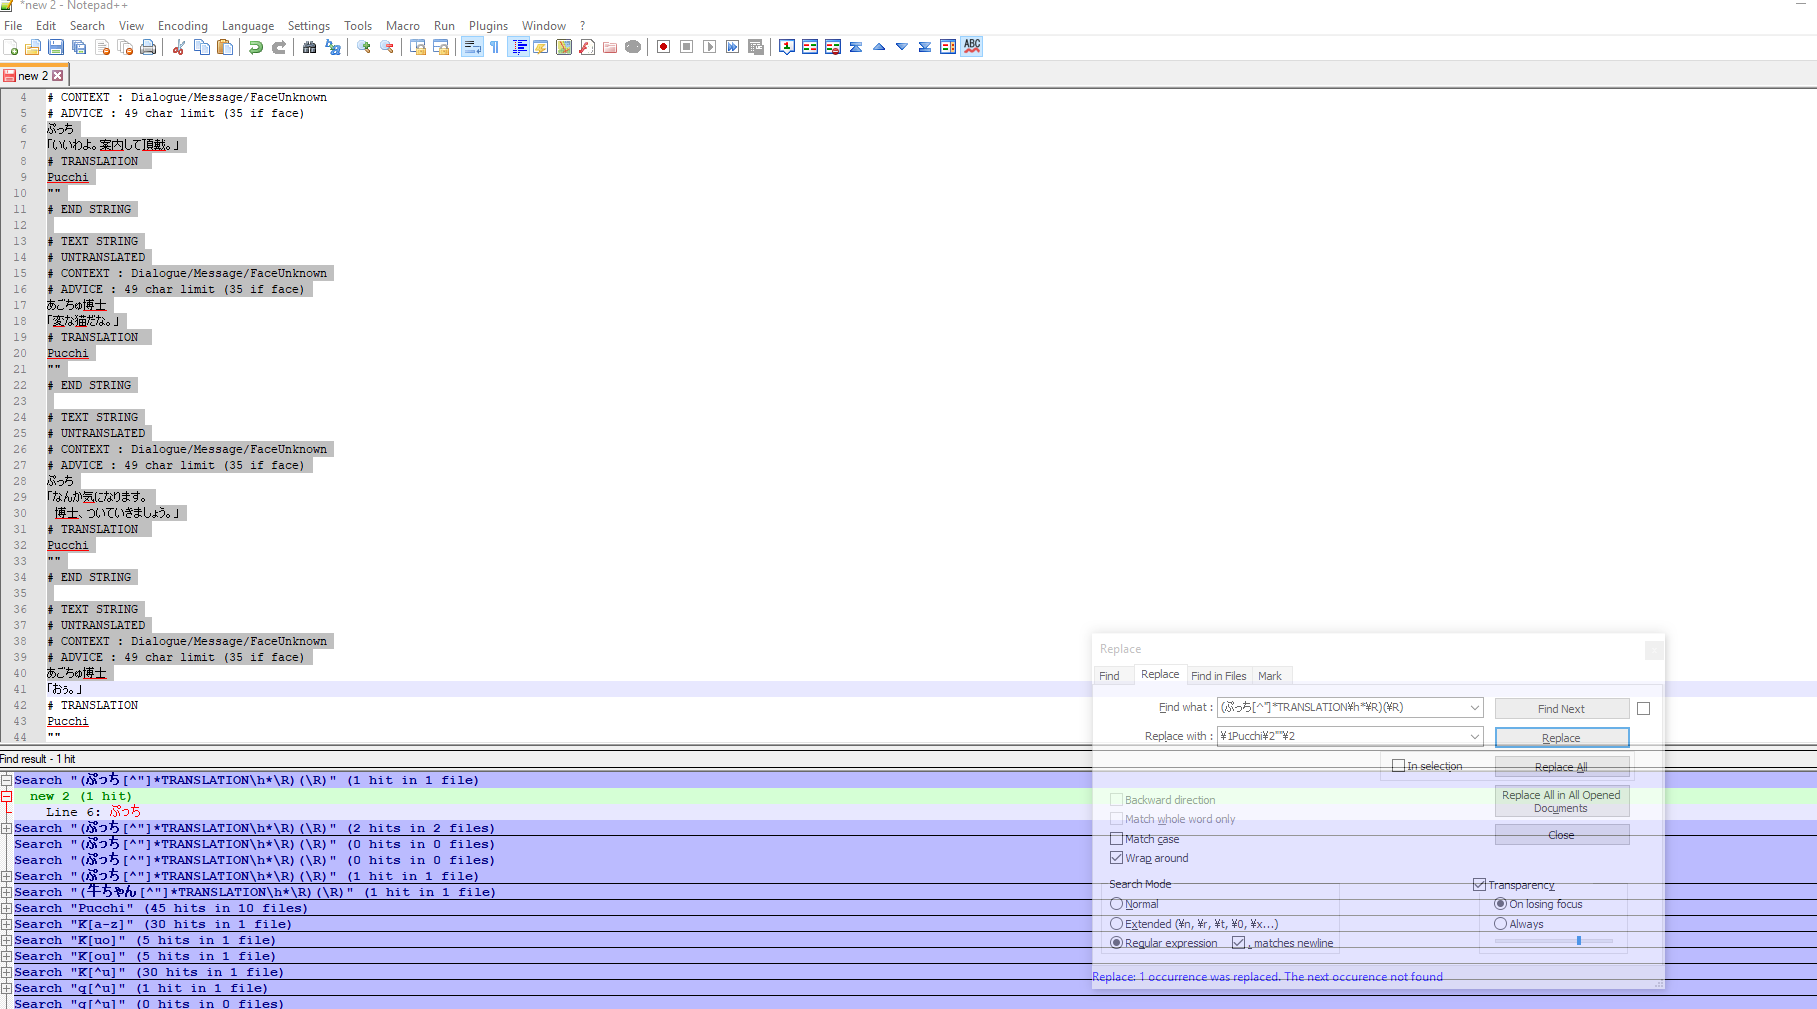The height and width of the screenshot is (1009, 1817).
Task: Enable the Match case checkbox
Action: click(1116, 839)
